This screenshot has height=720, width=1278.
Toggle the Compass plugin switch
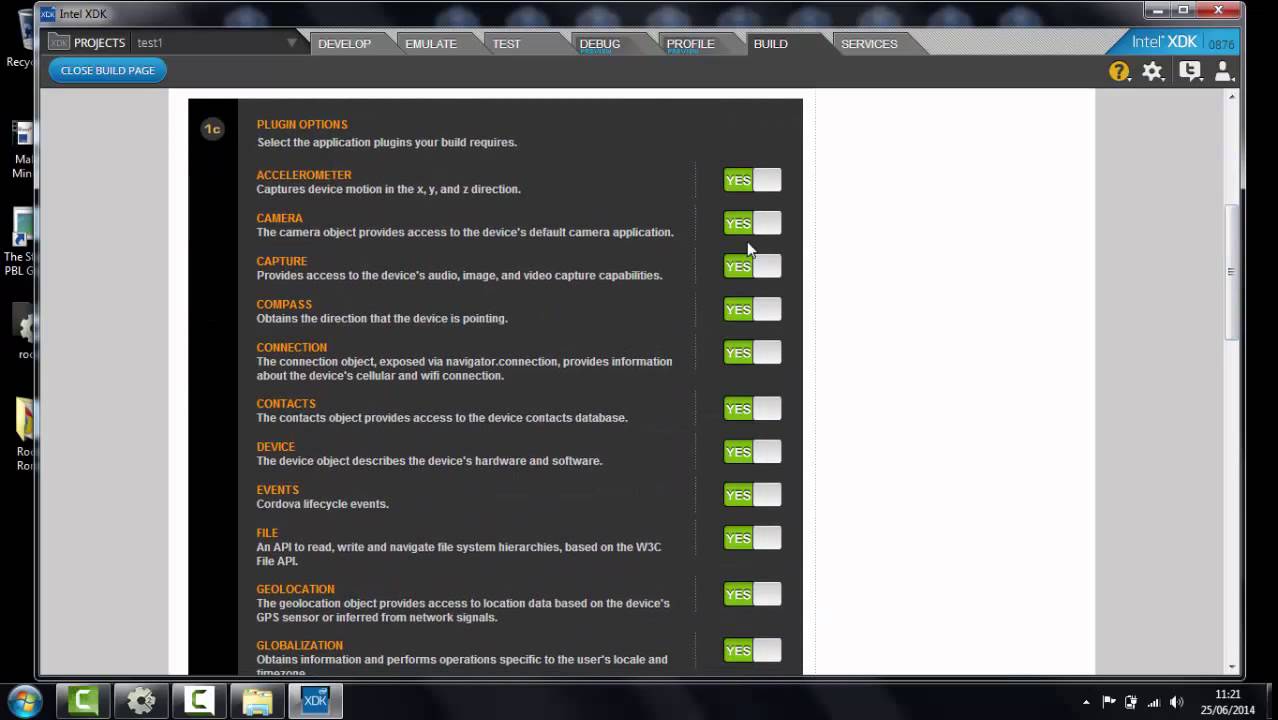(x=752, y=309)
